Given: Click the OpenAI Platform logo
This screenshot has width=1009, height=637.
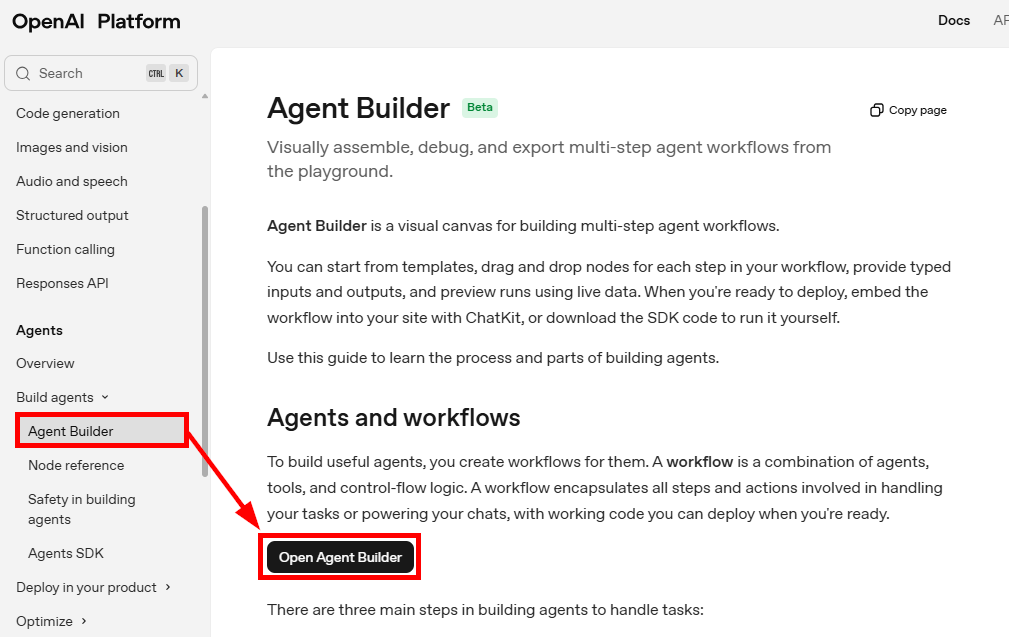Looking at the screenshot, I should point(97,22).
